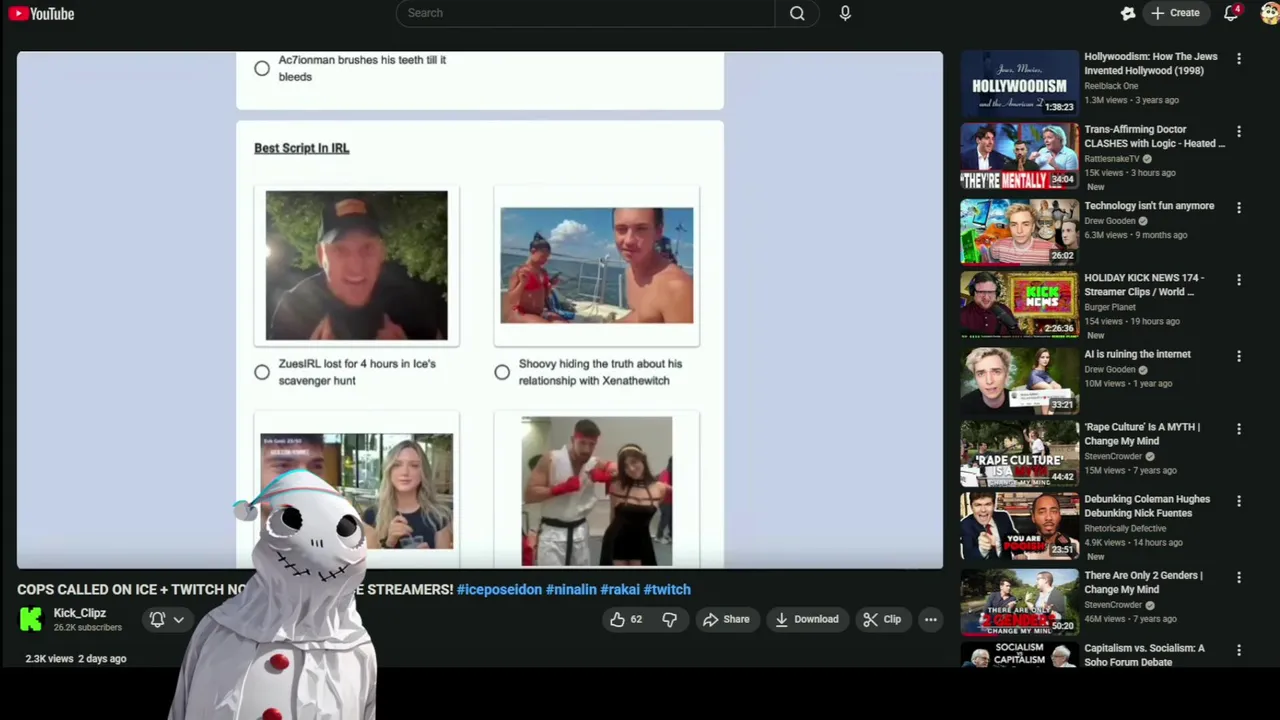Open the account avatar menu
The width and height of the screenshot is (1280, 720).
(1270, 13)
